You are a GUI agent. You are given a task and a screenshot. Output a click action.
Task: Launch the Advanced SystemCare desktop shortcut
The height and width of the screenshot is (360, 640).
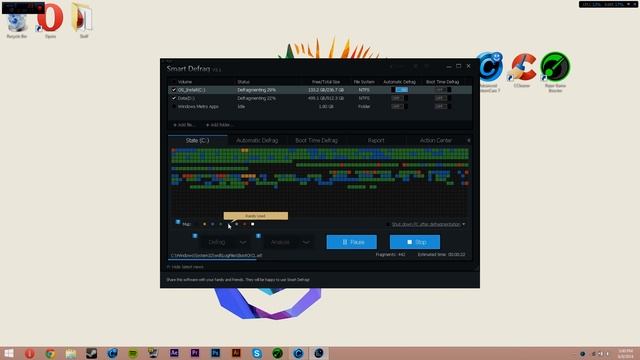[489, 71]
